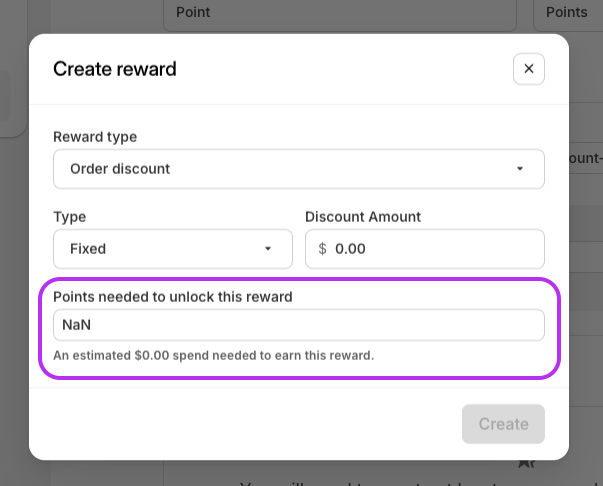Open the Reward type dropdown
Viewport: 603px width, 486px height.
(x=298, y=169)
